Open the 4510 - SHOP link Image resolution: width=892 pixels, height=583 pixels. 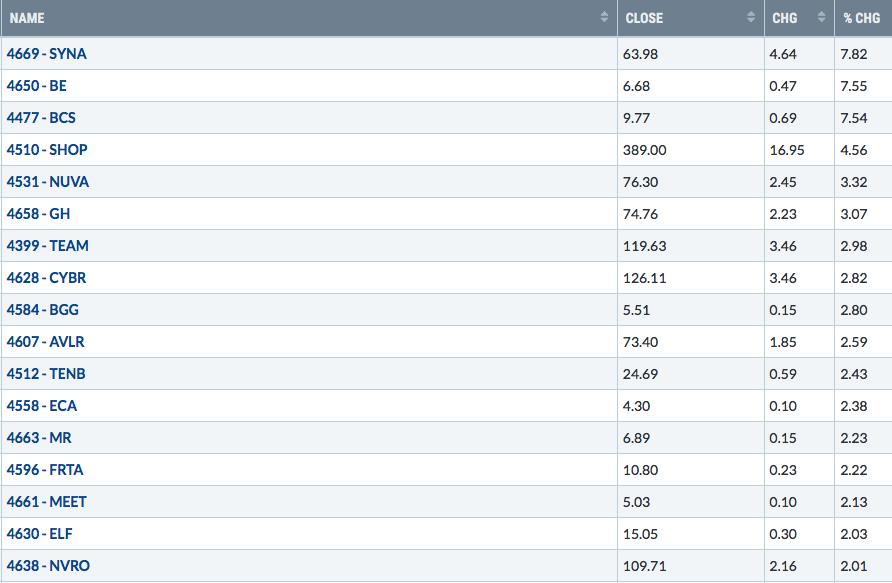click(x=47, y=150)
